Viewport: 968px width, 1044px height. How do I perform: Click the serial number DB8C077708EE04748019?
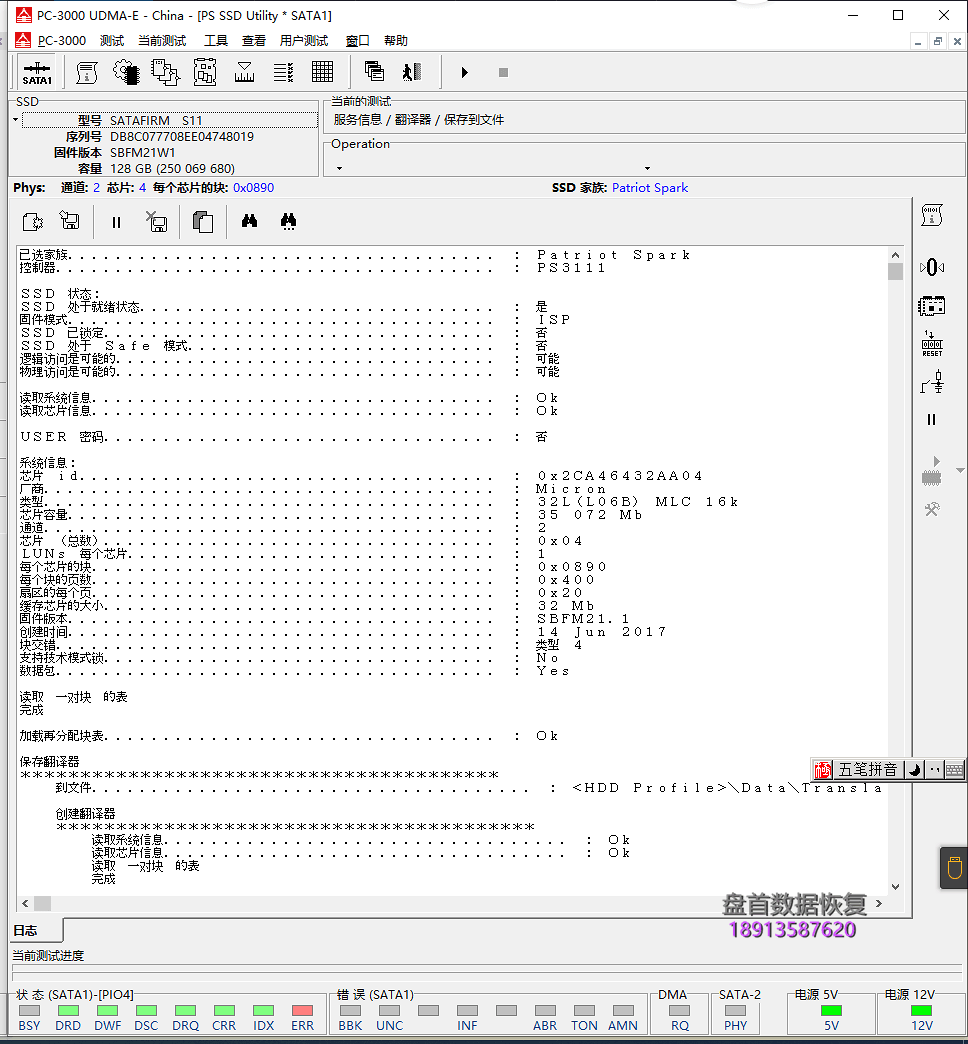(x=182, y=136)
